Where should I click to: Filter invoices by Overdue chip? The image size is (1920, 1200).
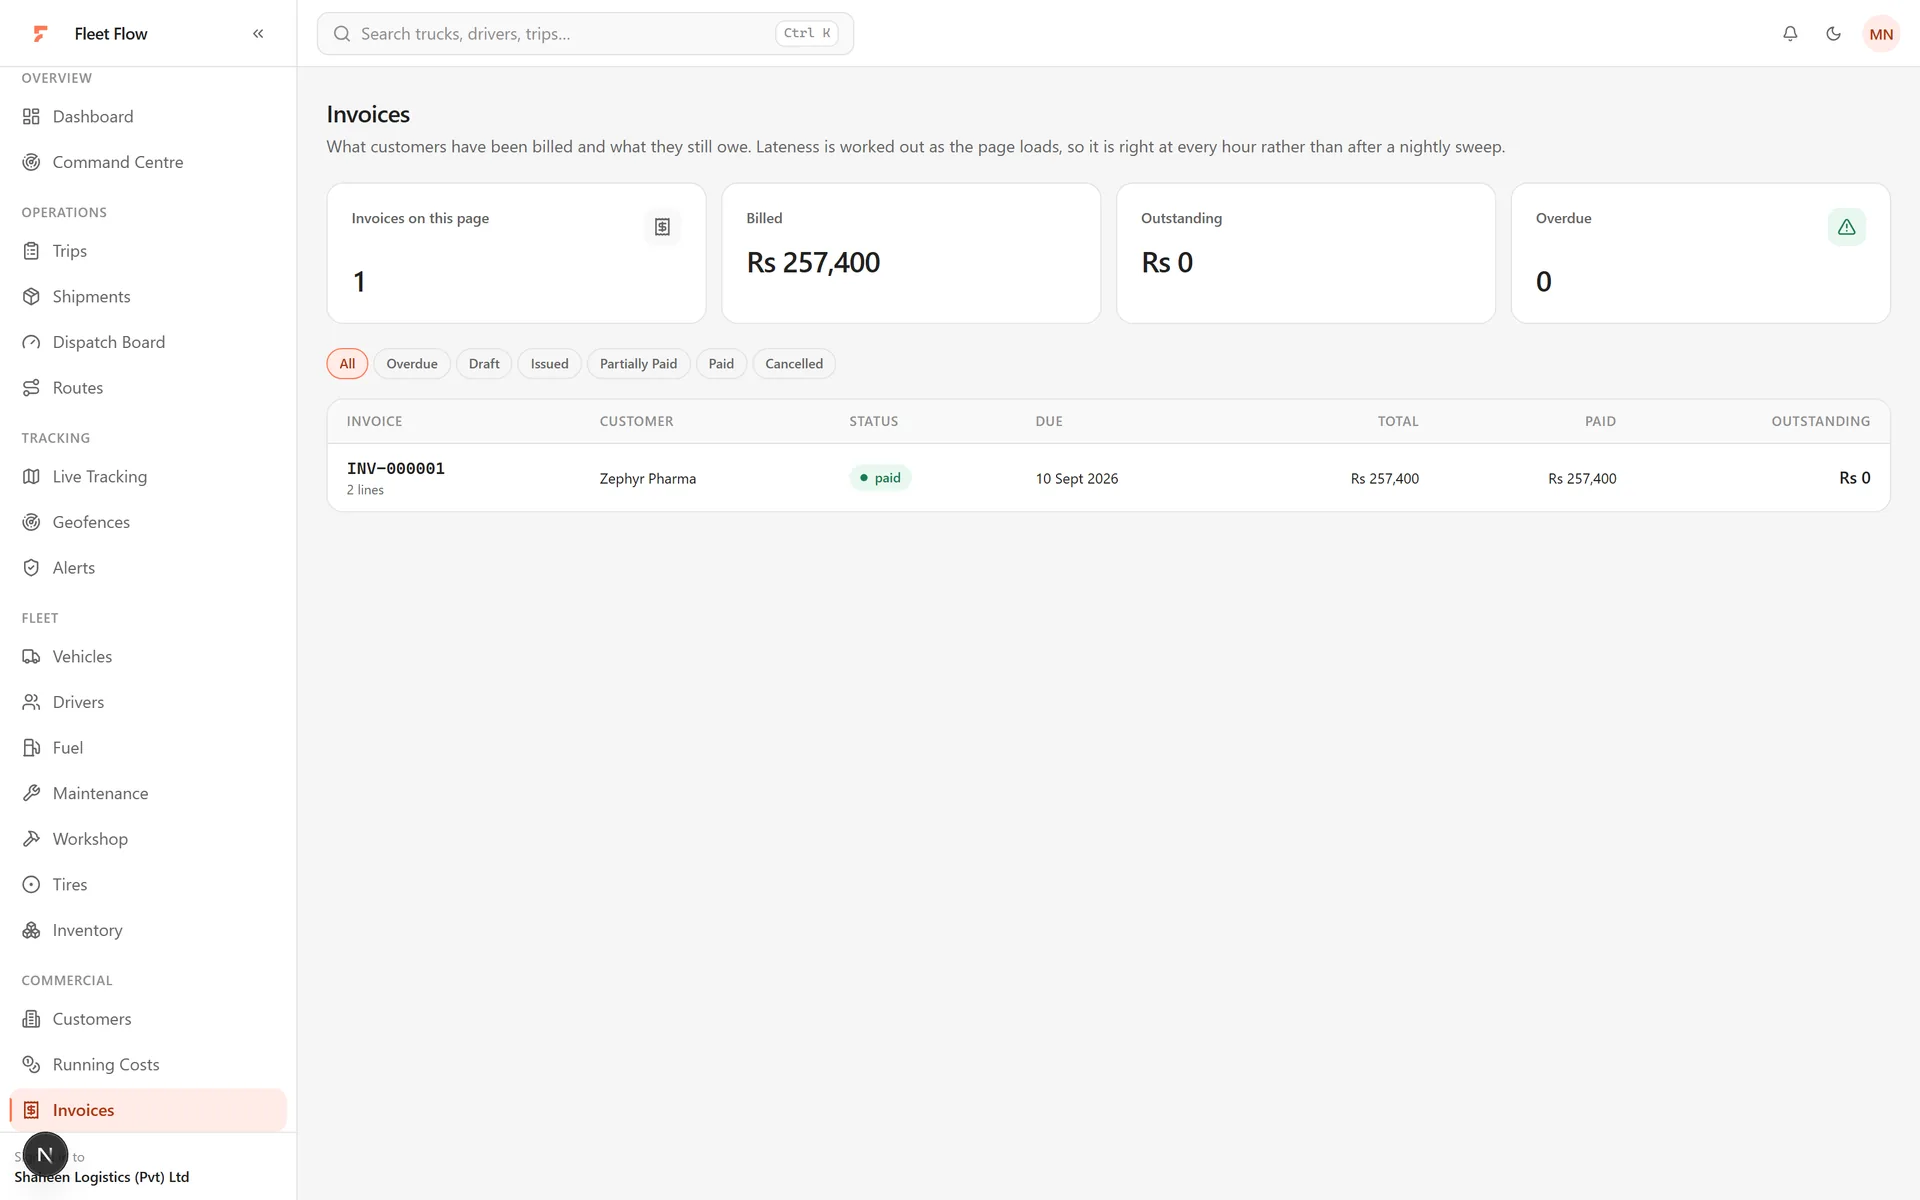[x=412, y=364]
